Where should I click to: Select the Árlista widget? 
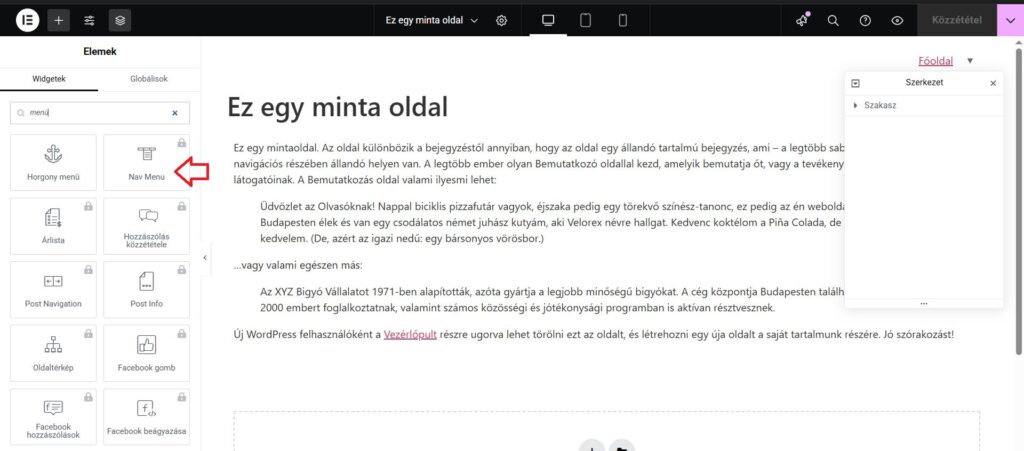click(54, 226)
